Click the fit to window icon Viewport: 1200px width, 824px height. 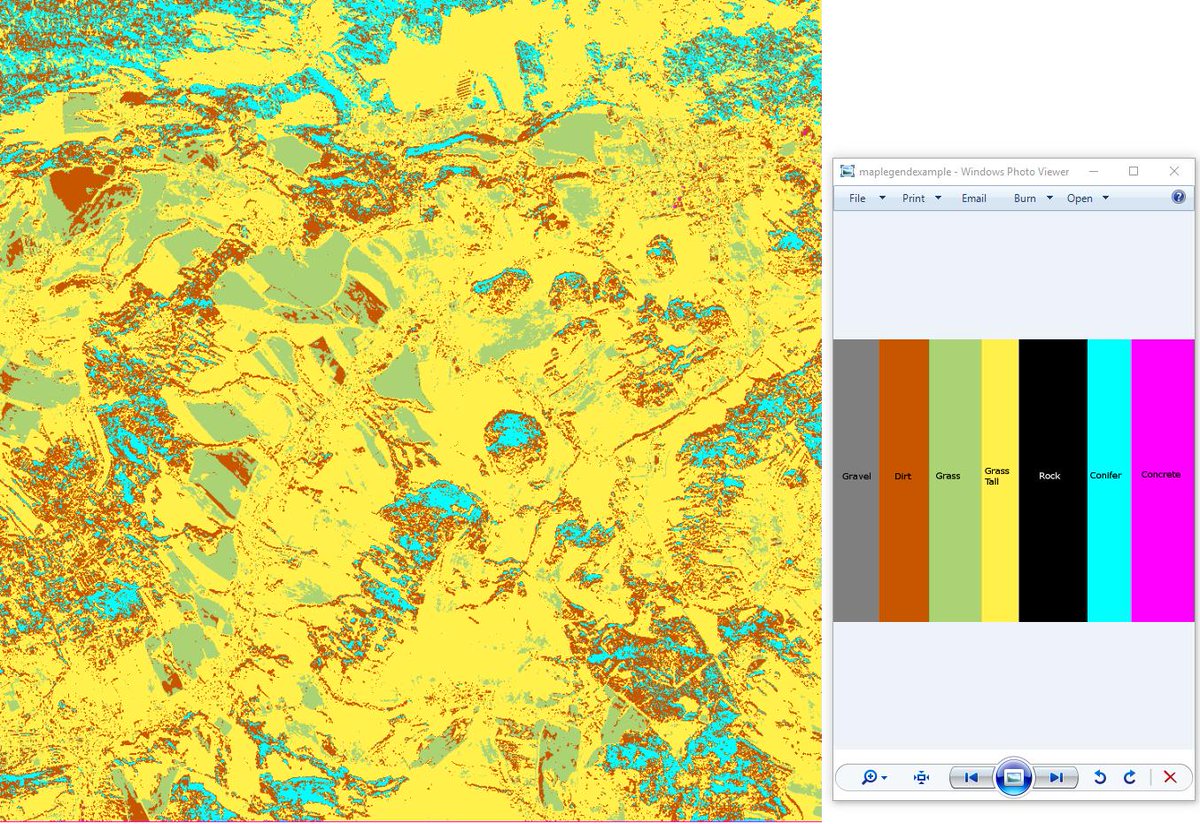(x=921, y=777)
